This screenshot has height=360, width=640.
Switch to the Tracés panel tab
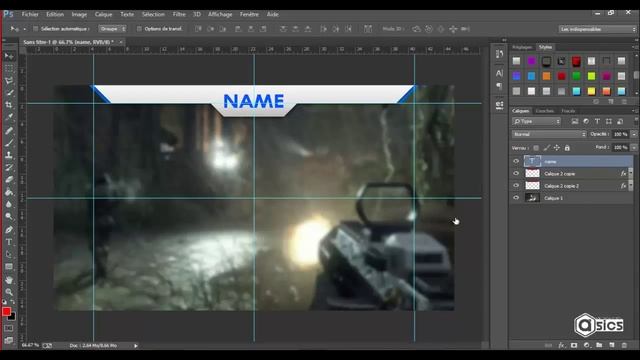[568, 111]
